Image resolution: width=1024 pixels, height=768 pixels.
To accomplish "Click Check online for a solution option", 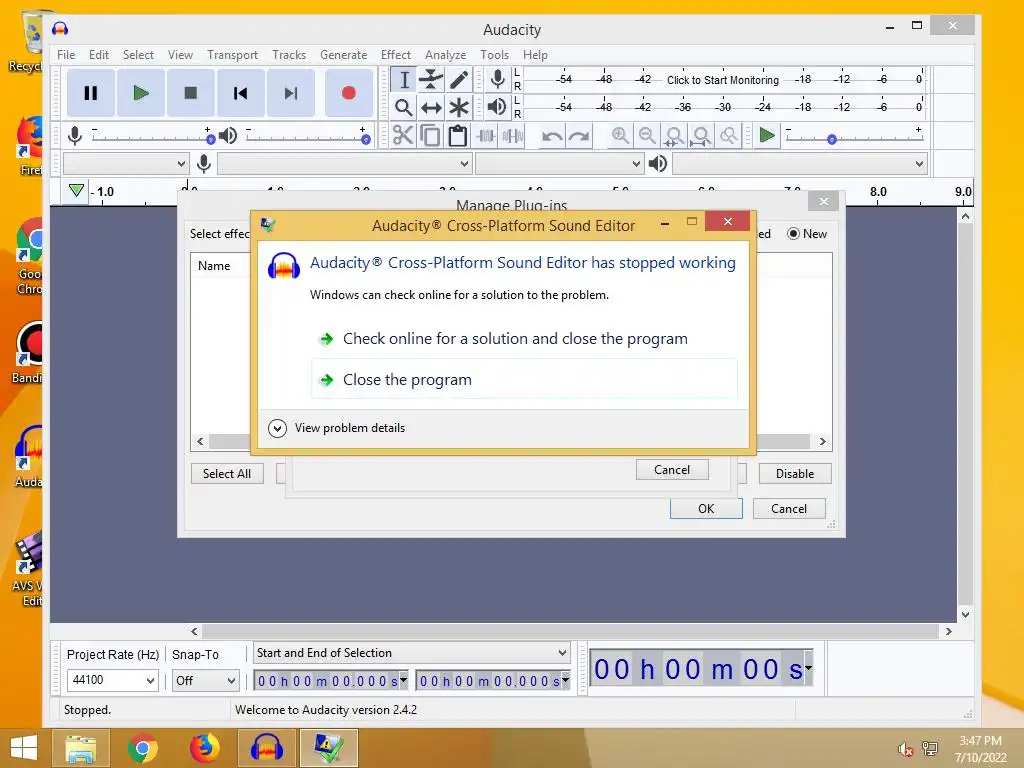I will coord(524,339).
